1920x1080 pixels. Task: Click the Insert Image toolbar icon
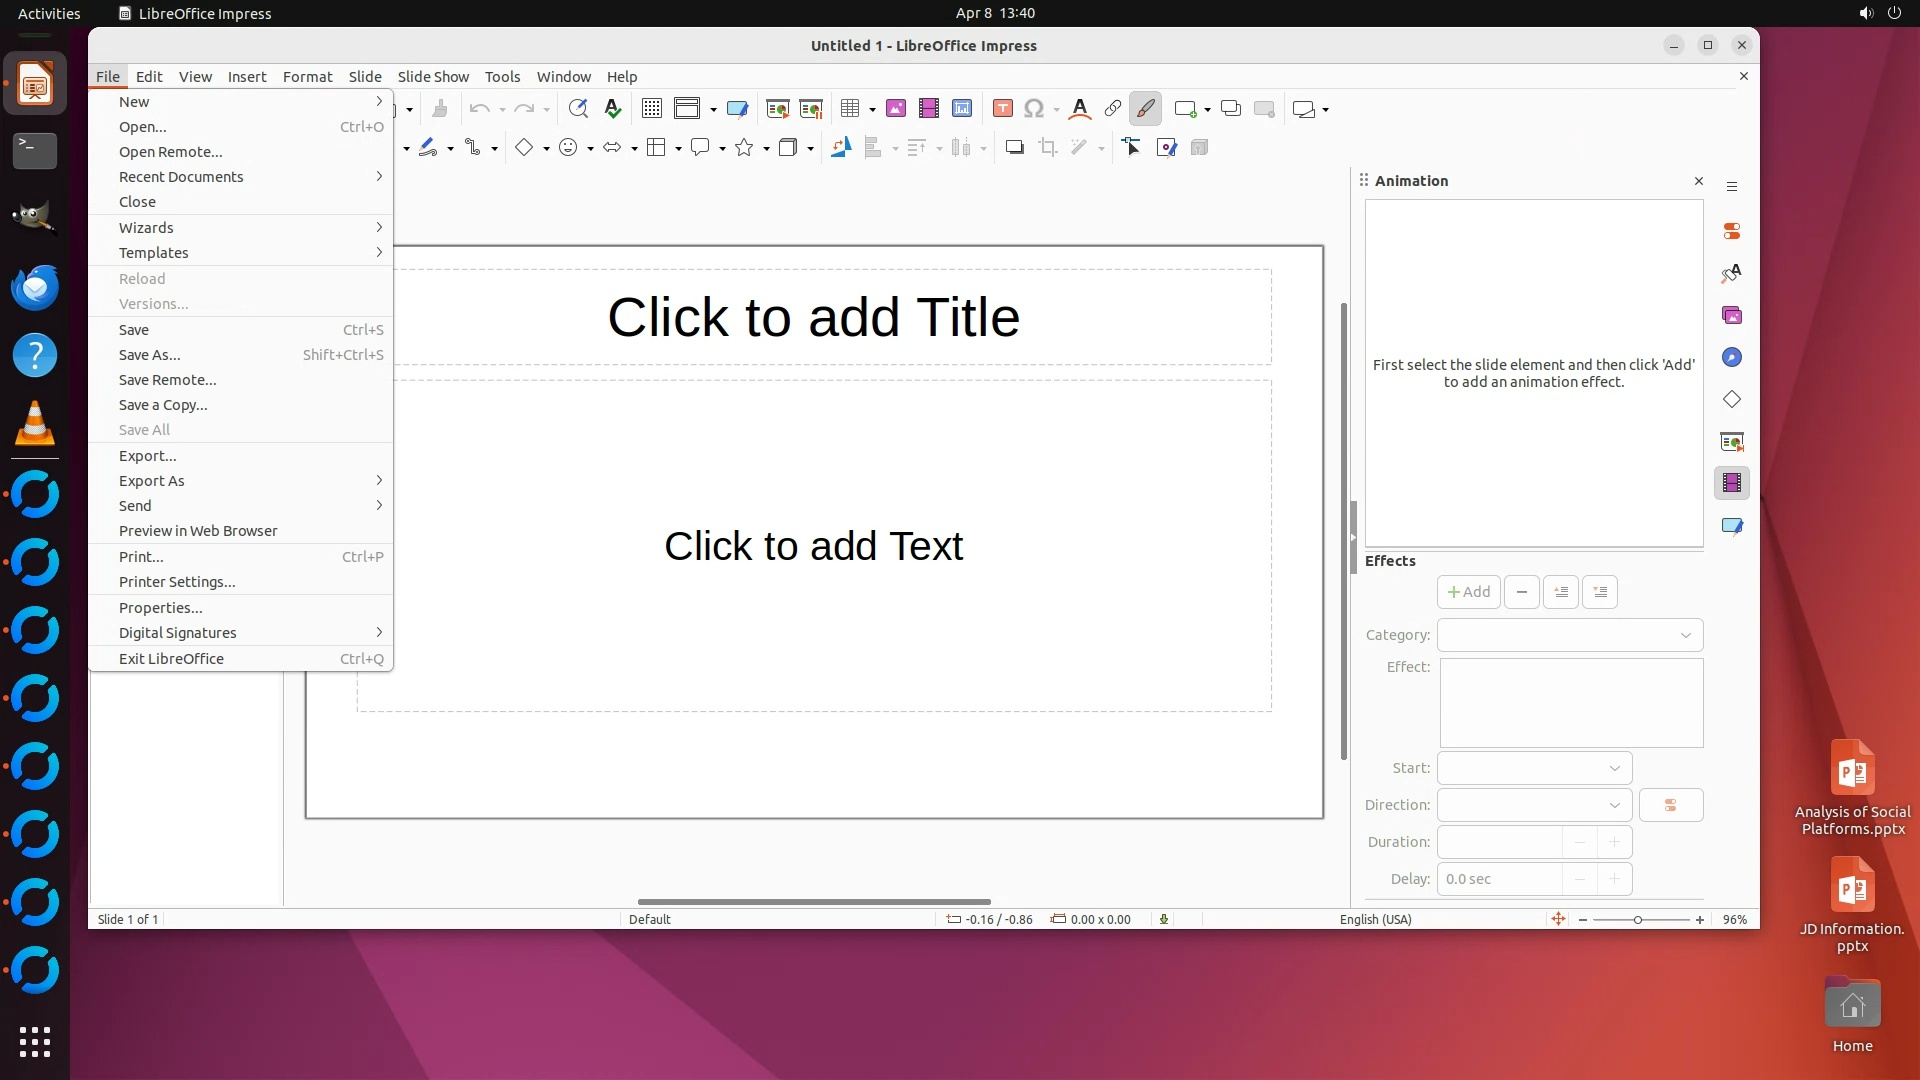coord(895,109)
